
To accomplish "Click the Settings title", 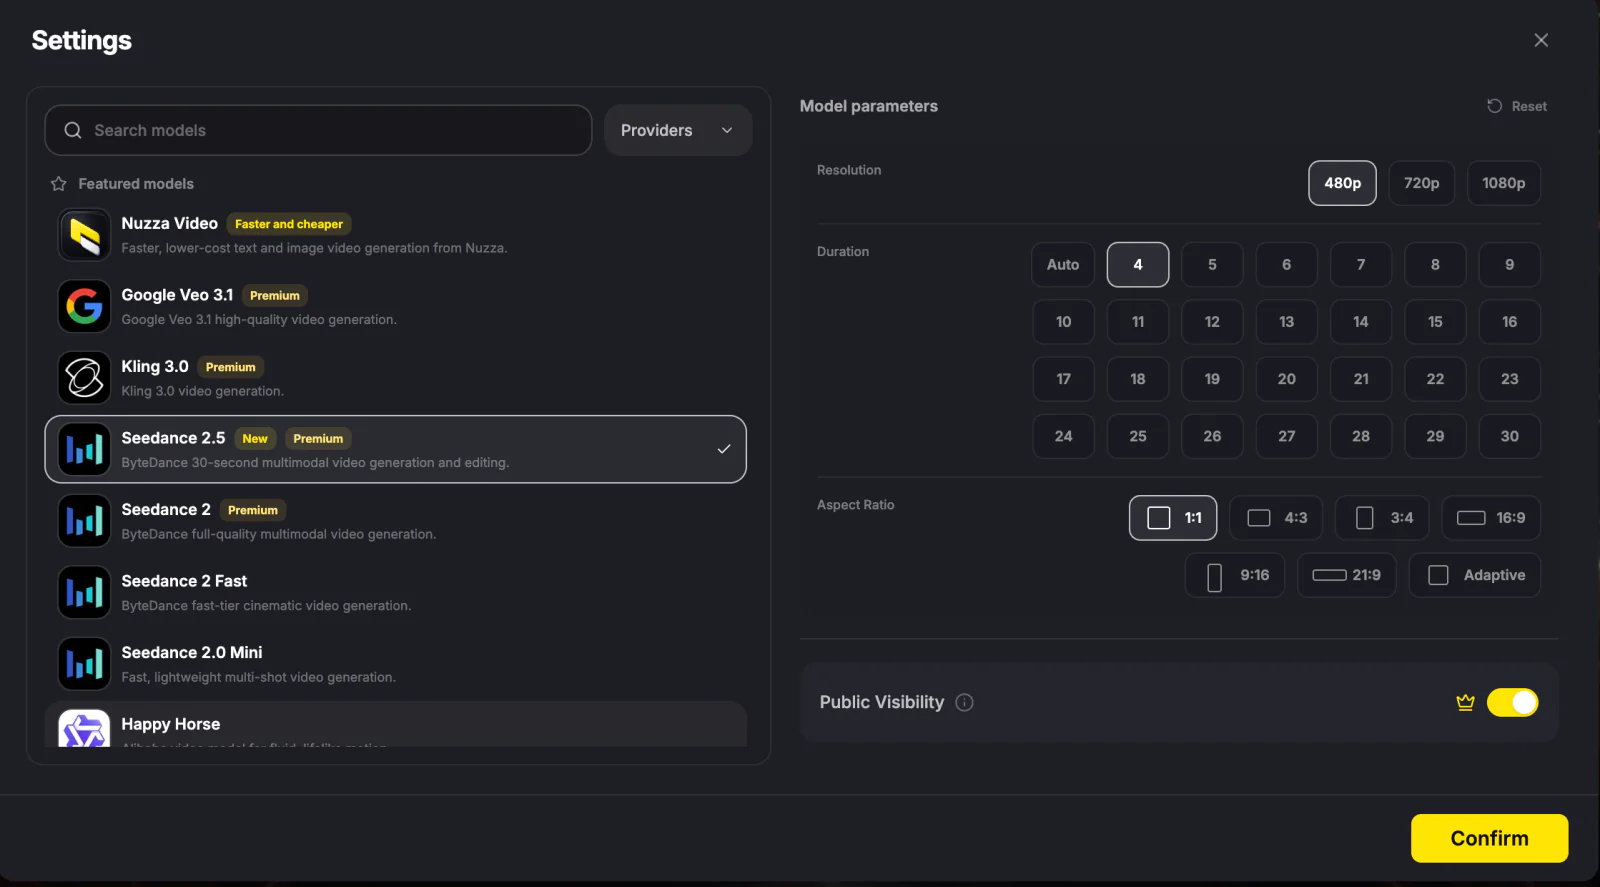I will [82, 41].
